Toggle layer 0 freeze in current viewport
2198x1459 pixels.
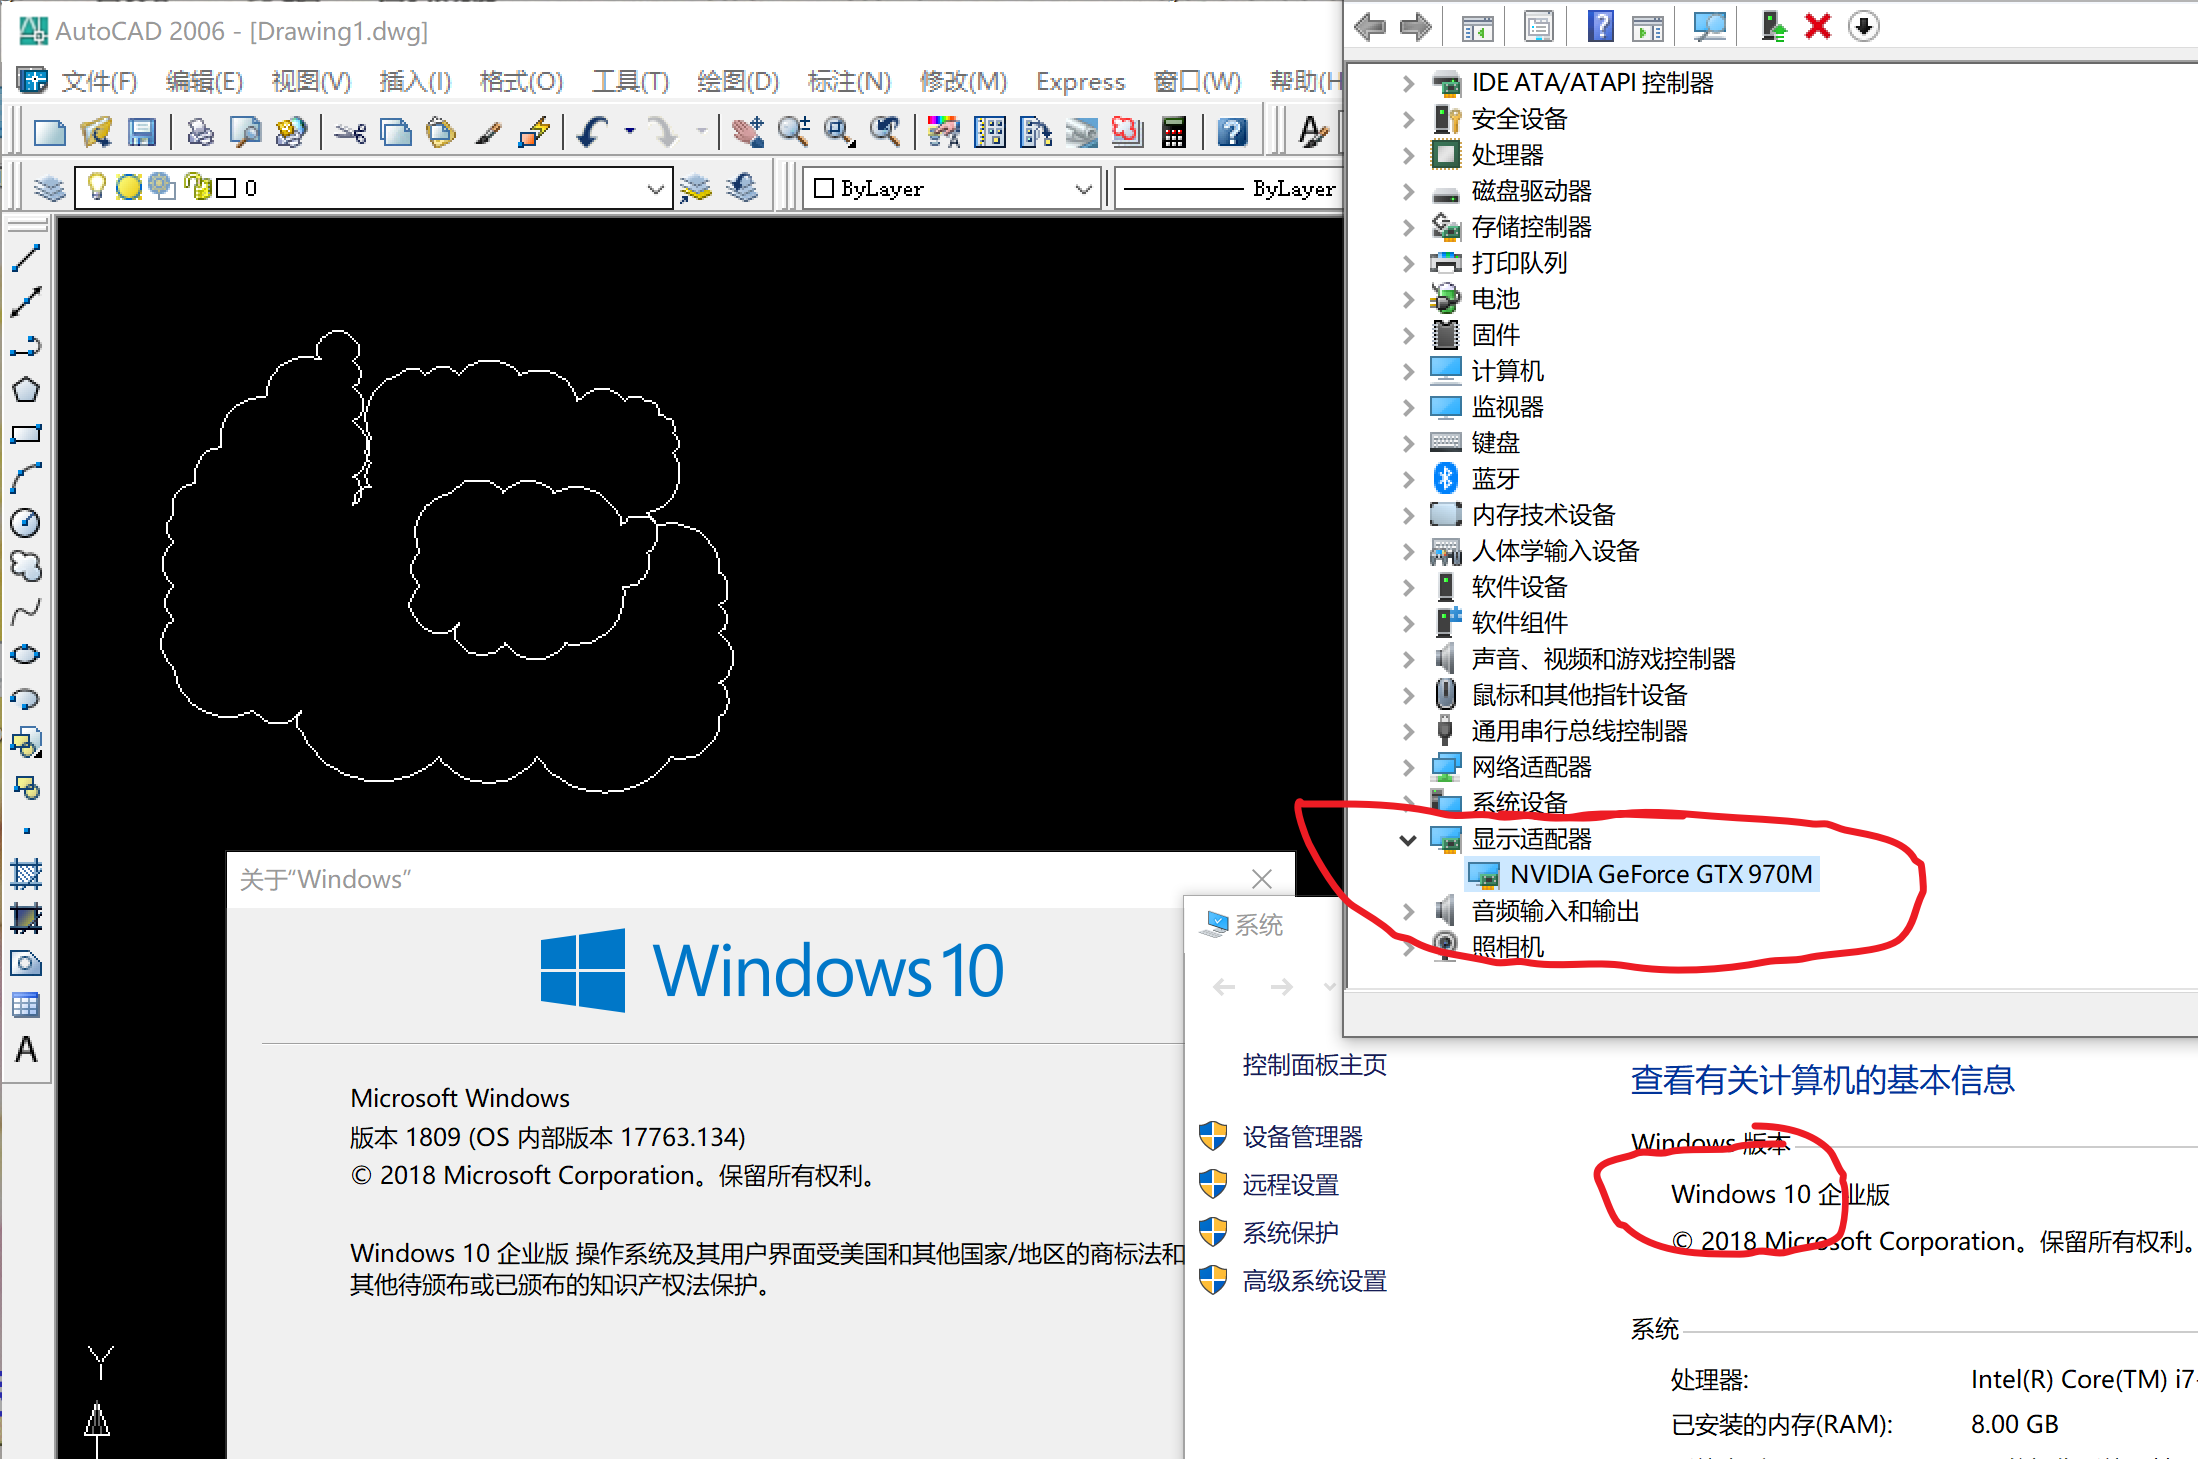click(x=161, y=187)
